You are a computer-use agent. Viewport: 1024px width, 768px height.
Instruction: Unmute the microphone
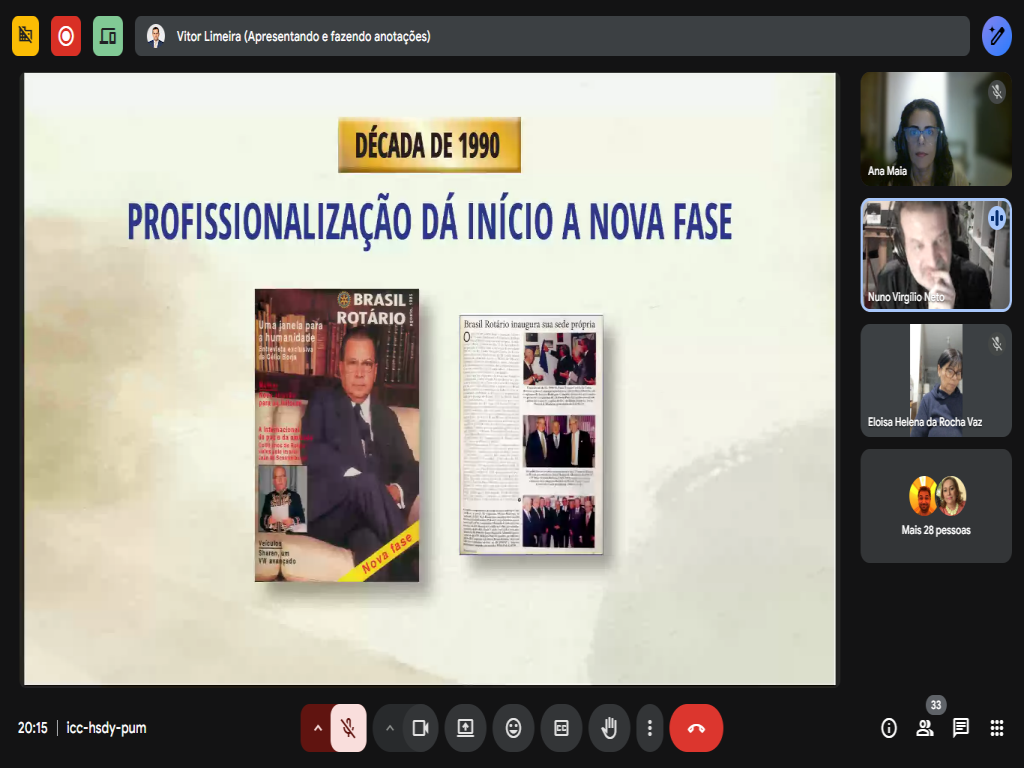(348, 728)
